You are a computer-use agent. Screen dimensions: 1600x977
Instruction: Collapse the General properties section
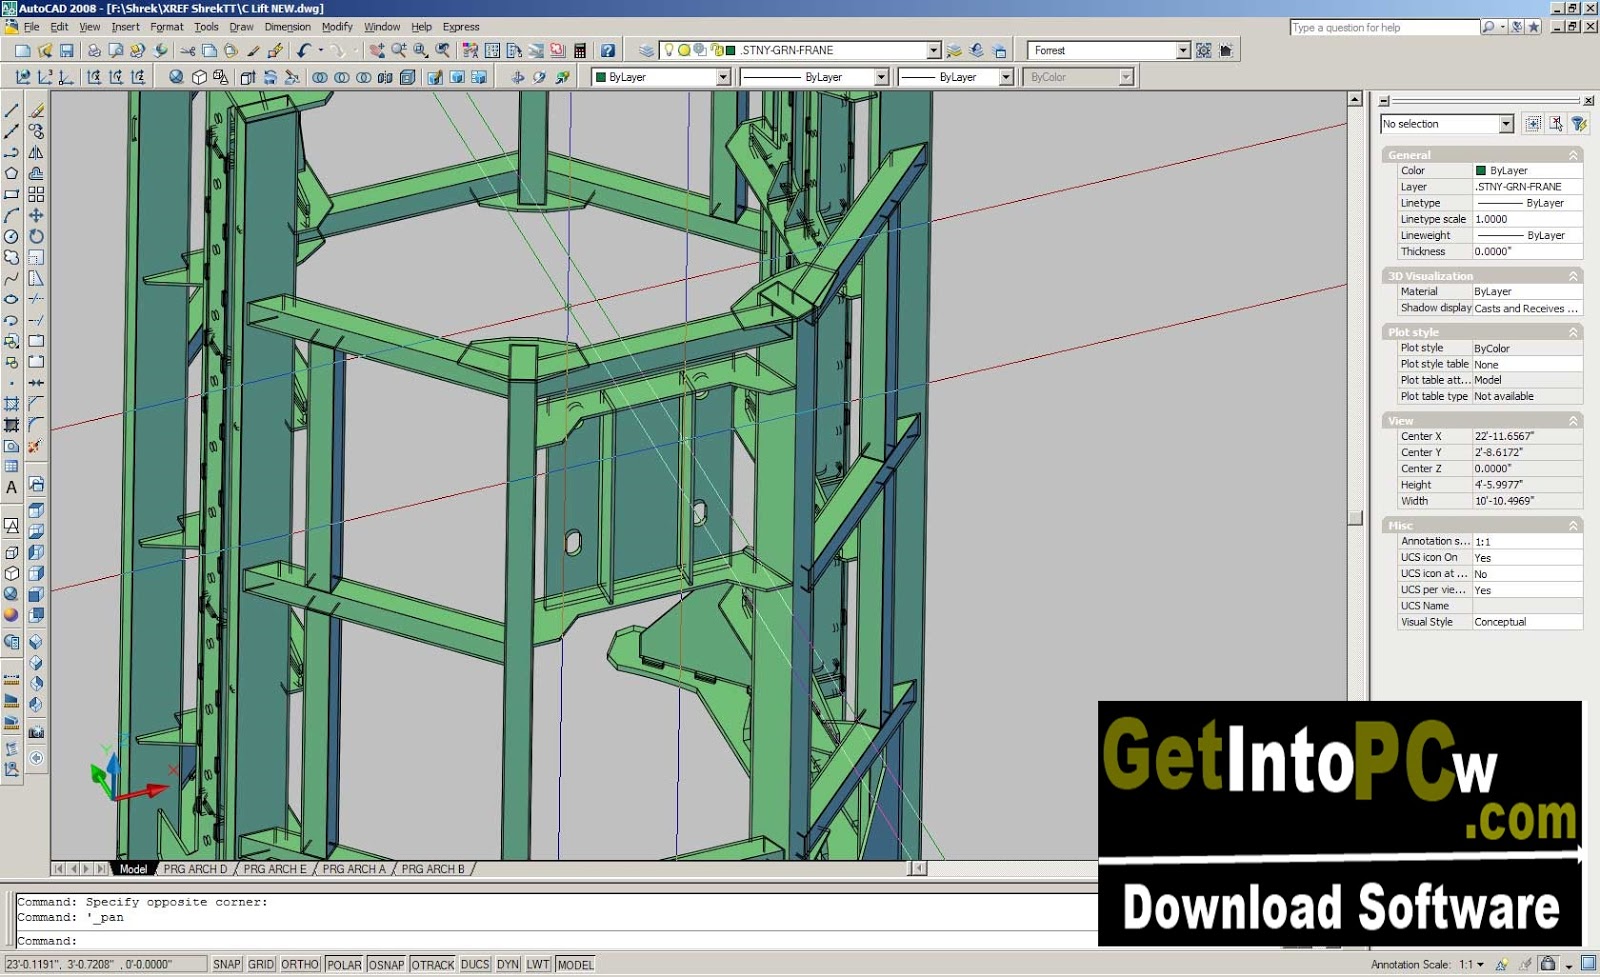pyautogui.click(x=1573, y=155)
